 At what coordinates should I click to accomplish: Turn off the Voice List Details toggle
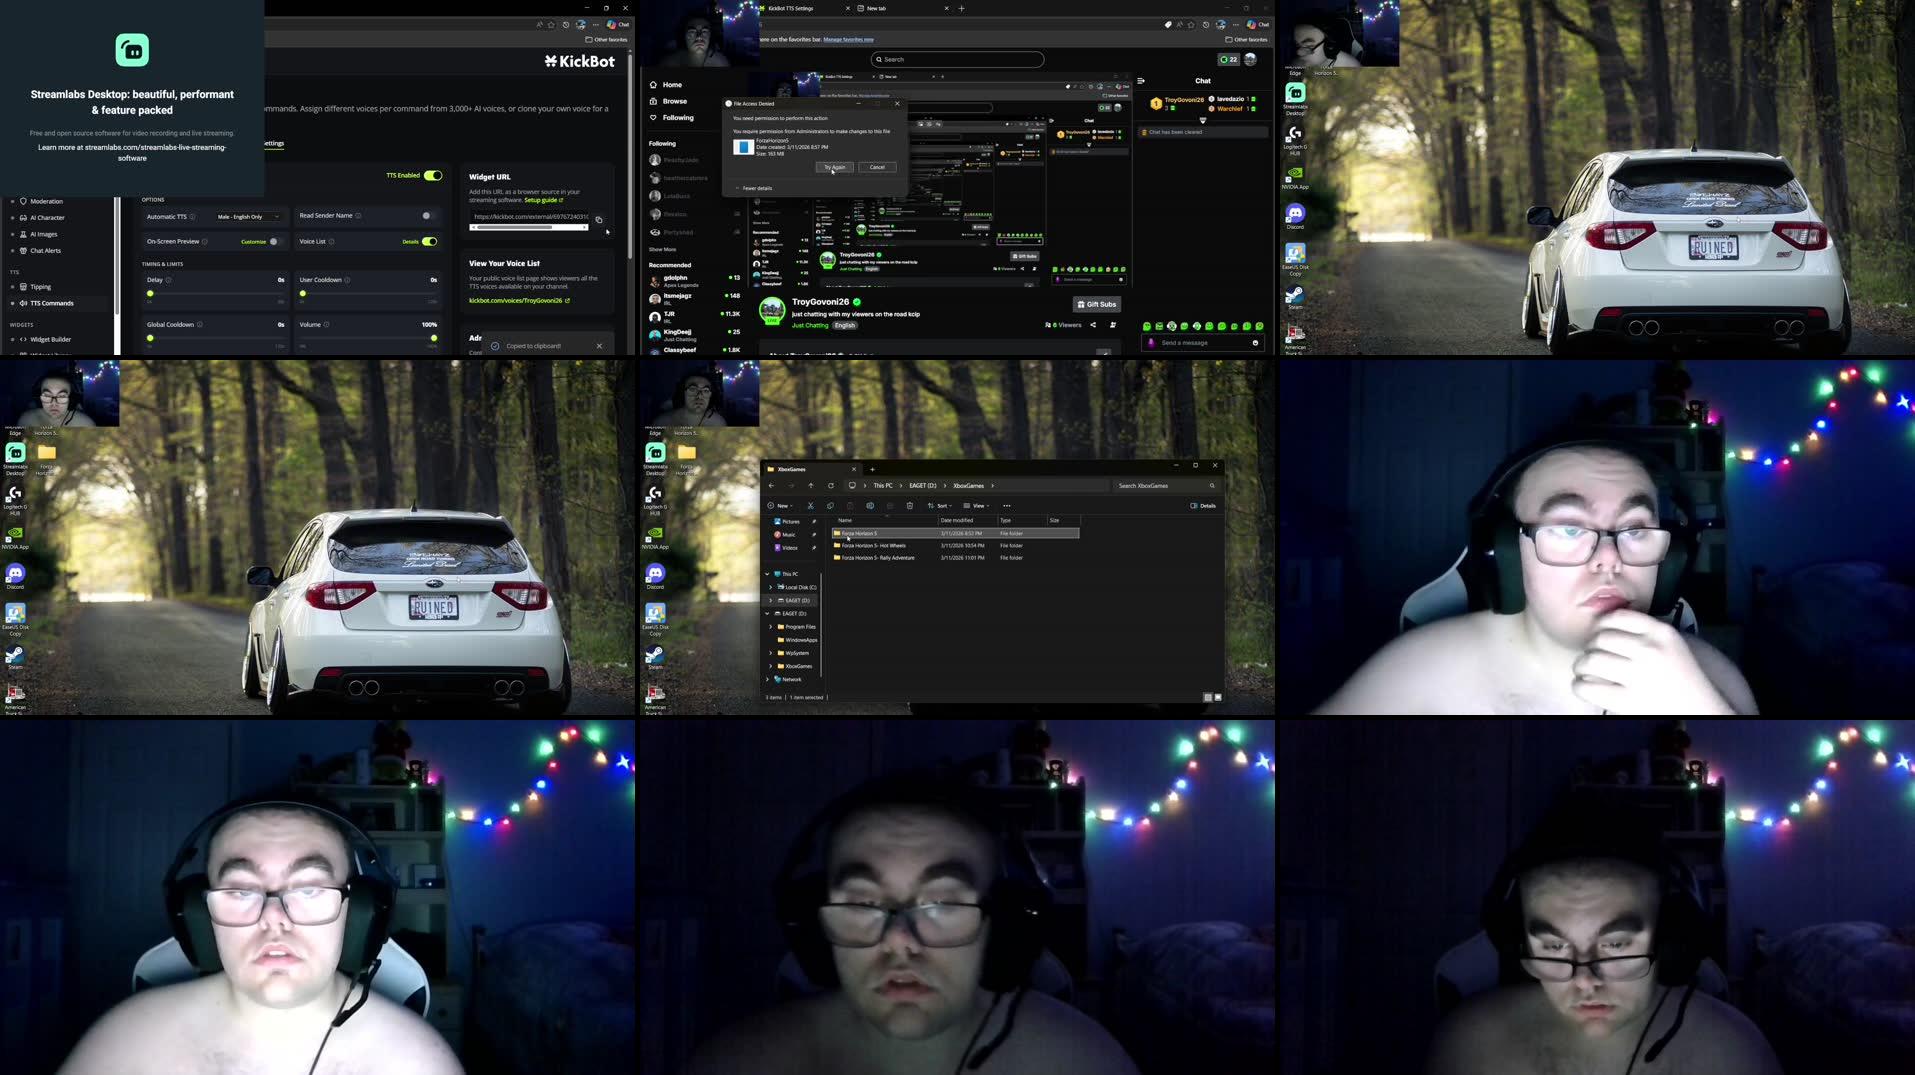(429, 241)
